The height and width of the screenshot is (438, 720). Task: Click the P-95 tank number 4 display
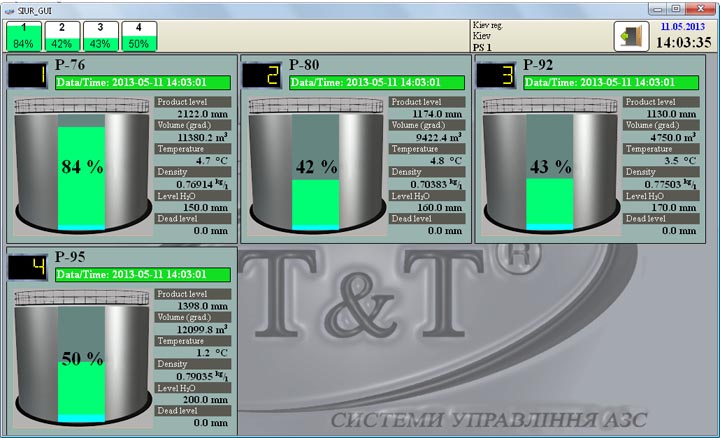[x=28, y=267]
